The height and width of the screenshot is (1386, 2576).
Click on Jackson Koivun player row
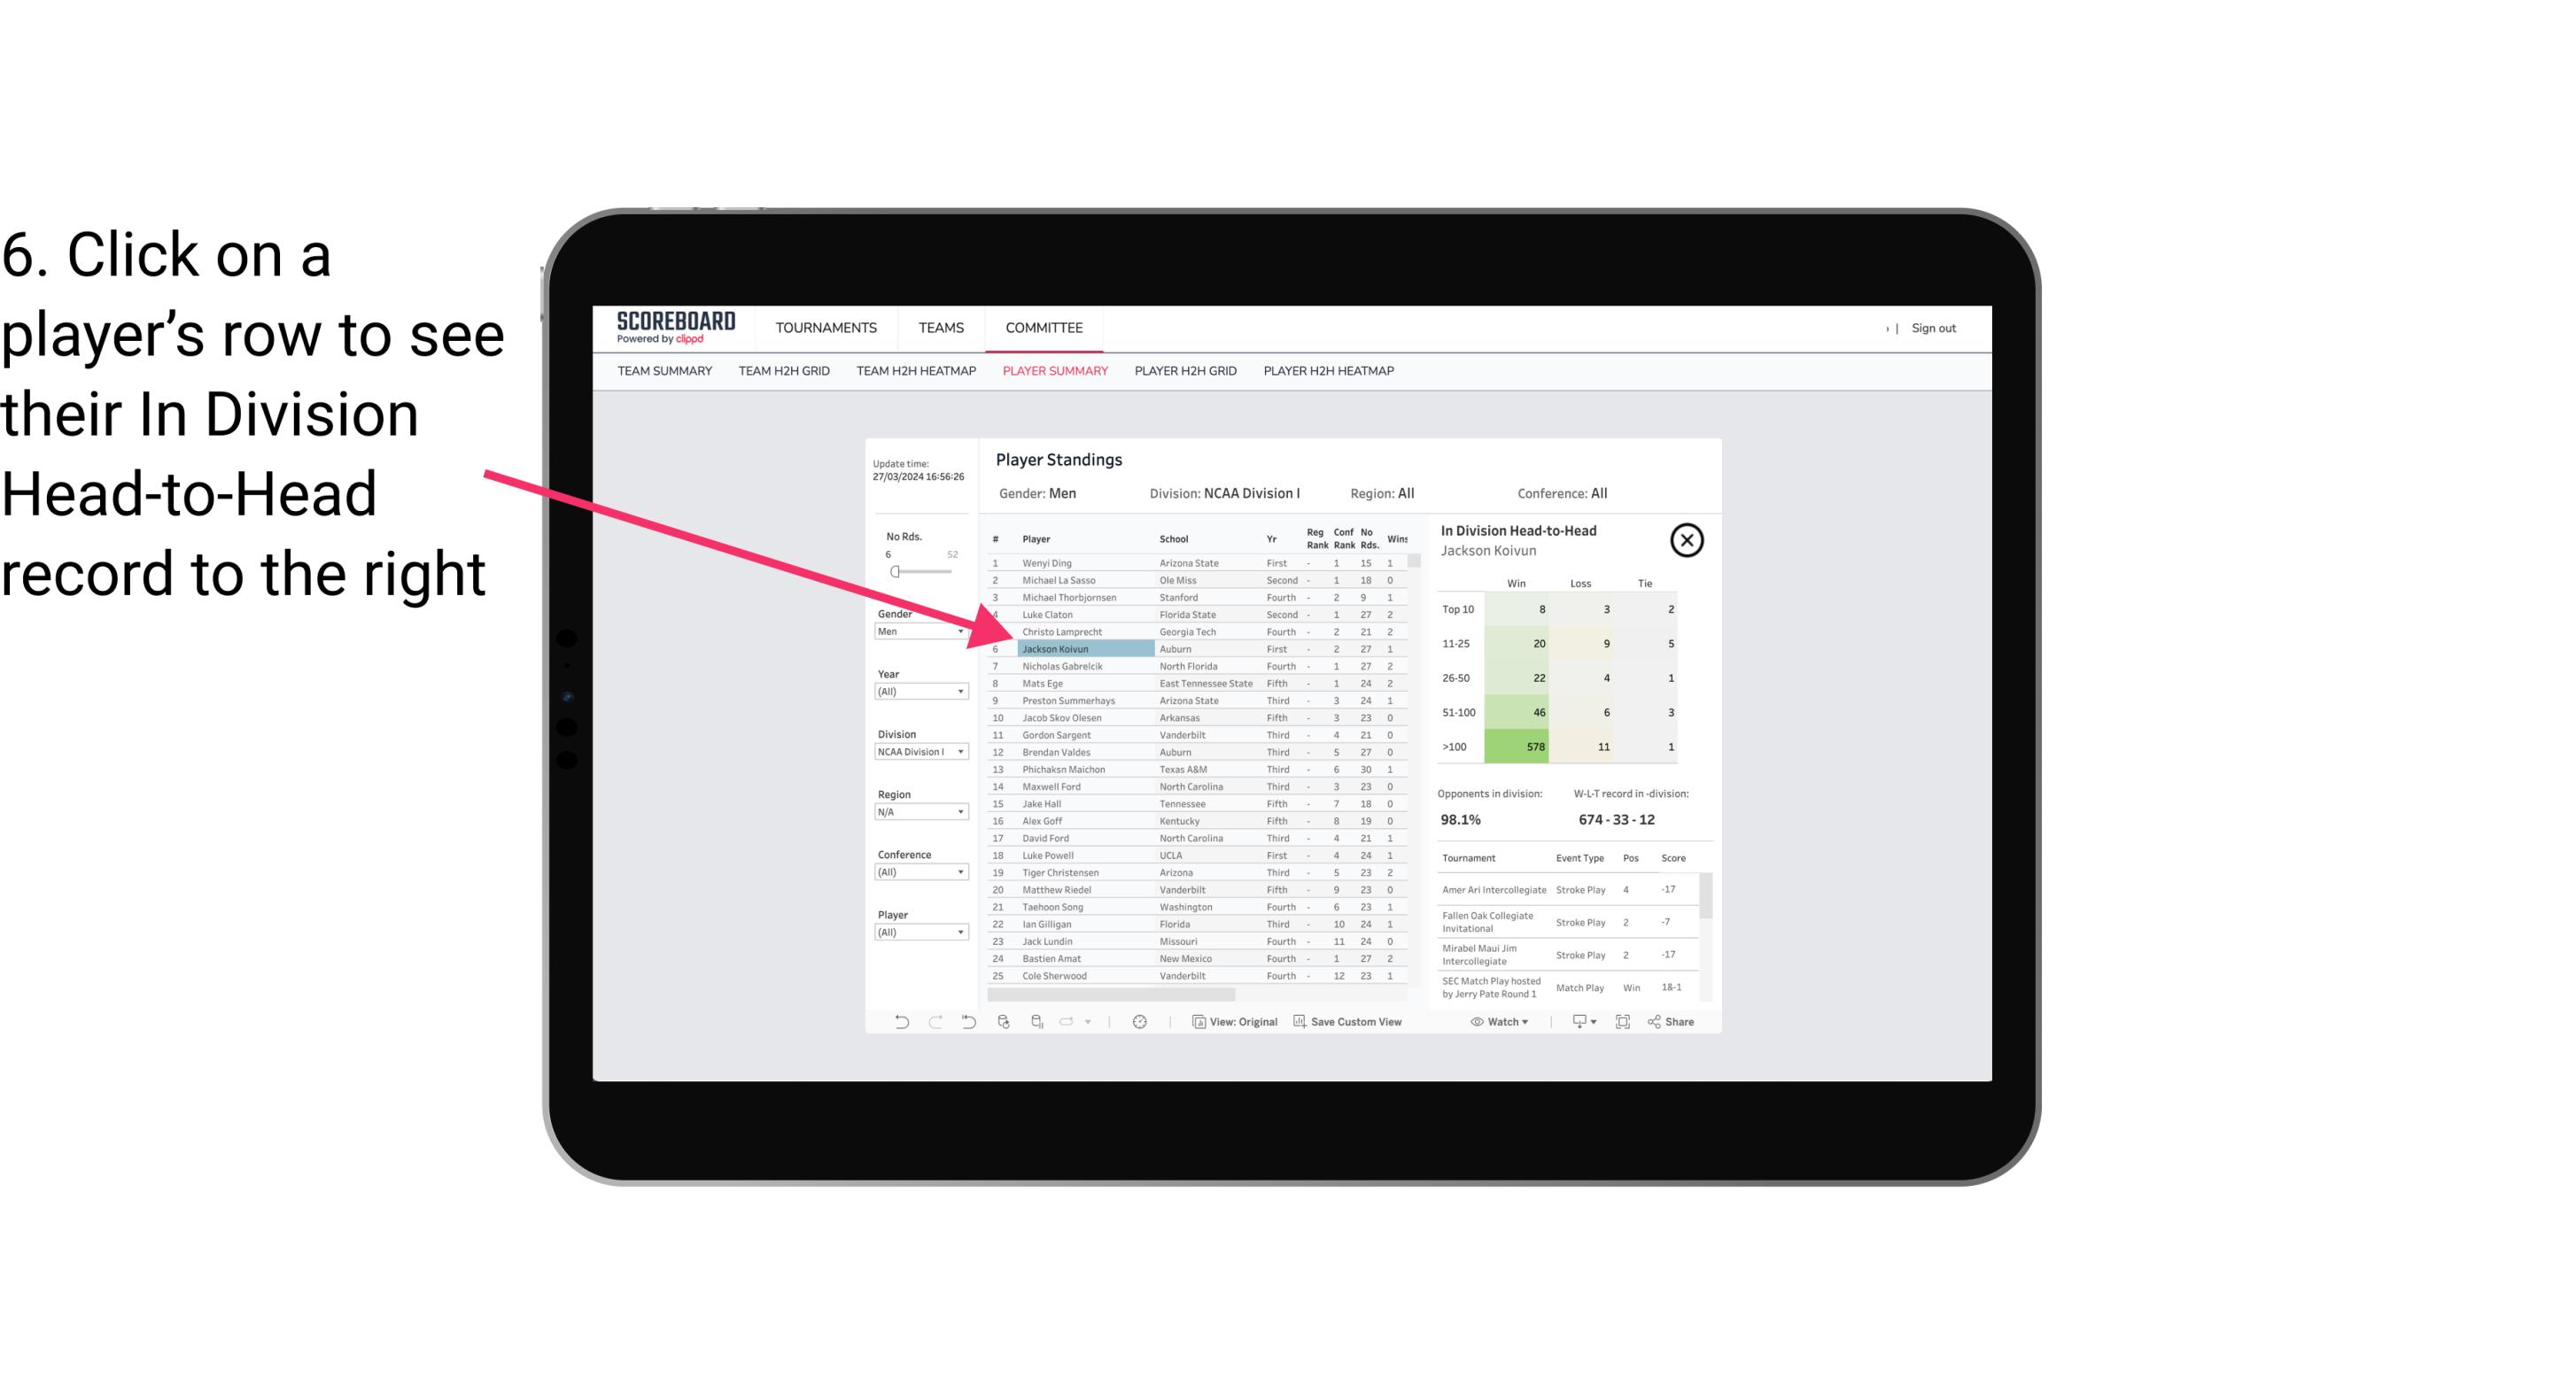(1057, 648)
